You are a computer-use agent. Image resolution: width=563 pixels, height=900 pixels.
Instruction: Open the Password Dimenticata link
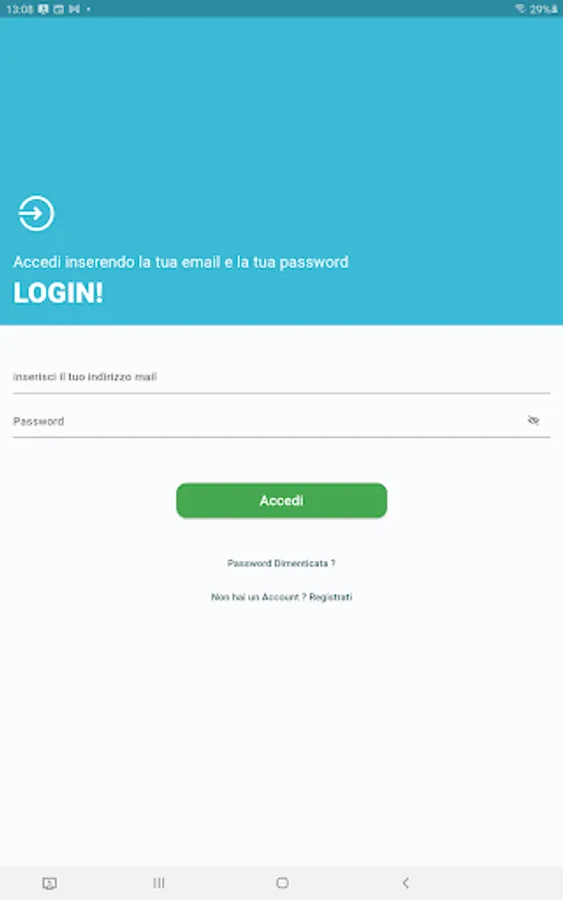click(x=281, y=563)
